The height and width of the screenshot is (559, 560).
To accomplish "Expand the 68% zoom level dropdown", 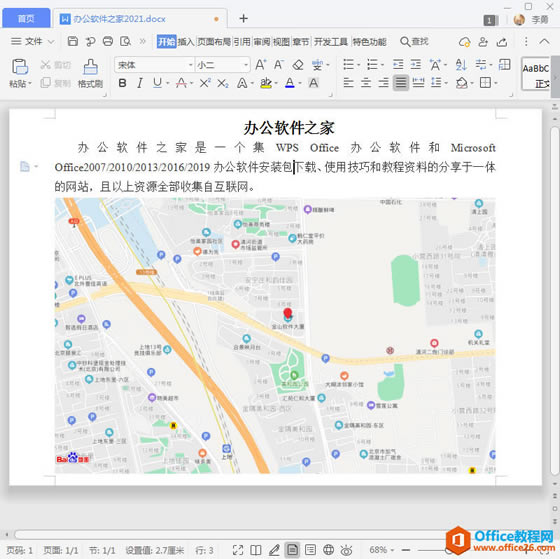I will (x=381, y=550).
